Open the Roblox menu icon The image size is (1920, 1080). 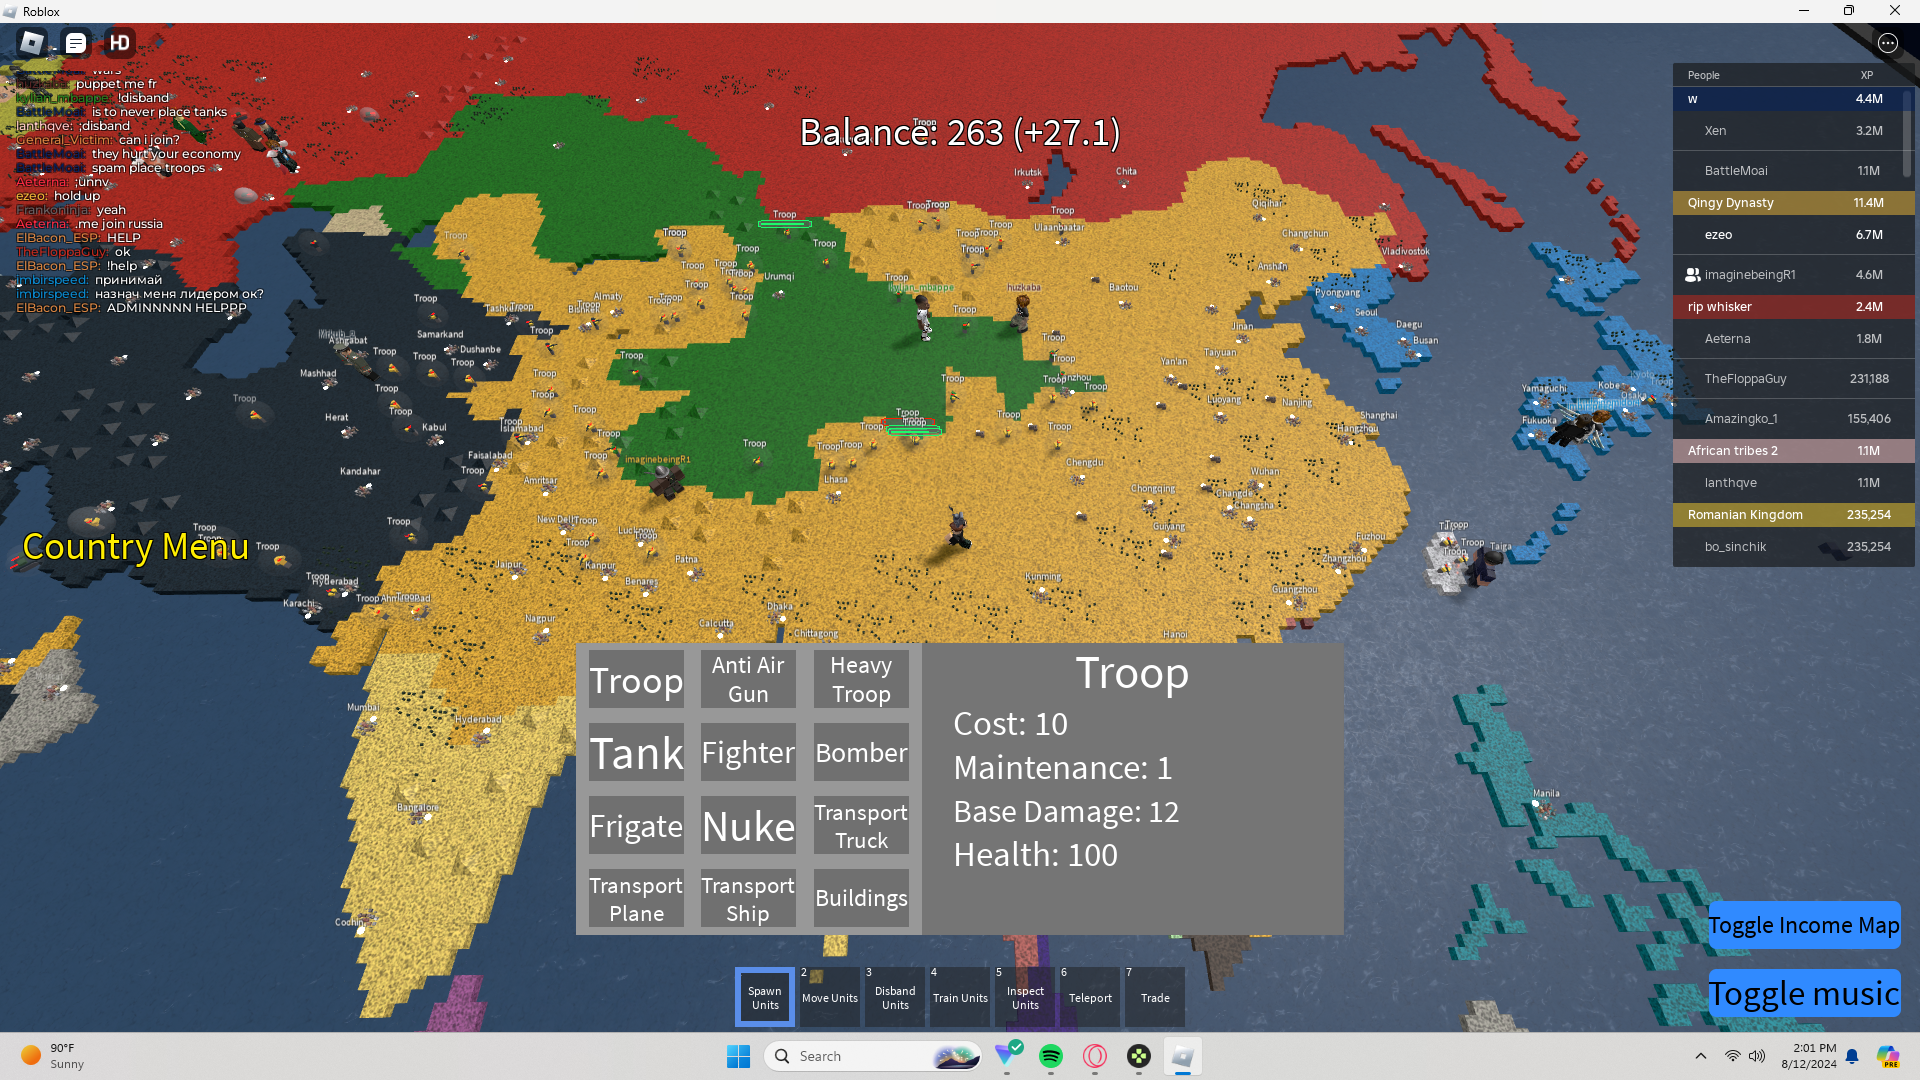click(32, 43)
